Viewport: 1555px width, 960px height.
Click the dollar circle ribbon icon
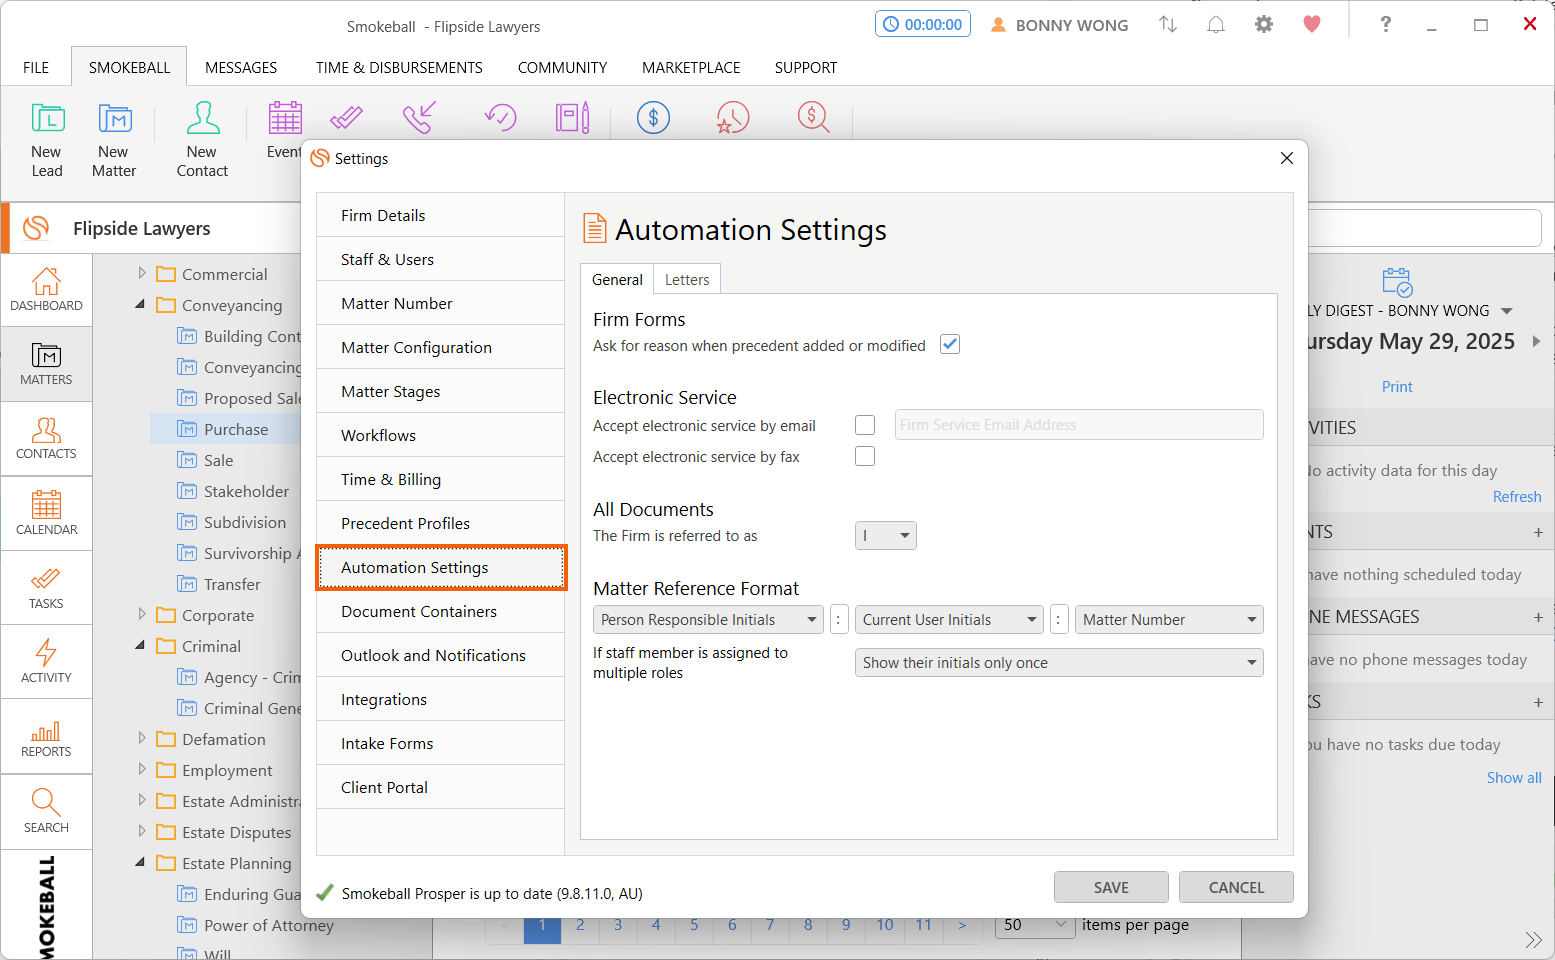653,118
